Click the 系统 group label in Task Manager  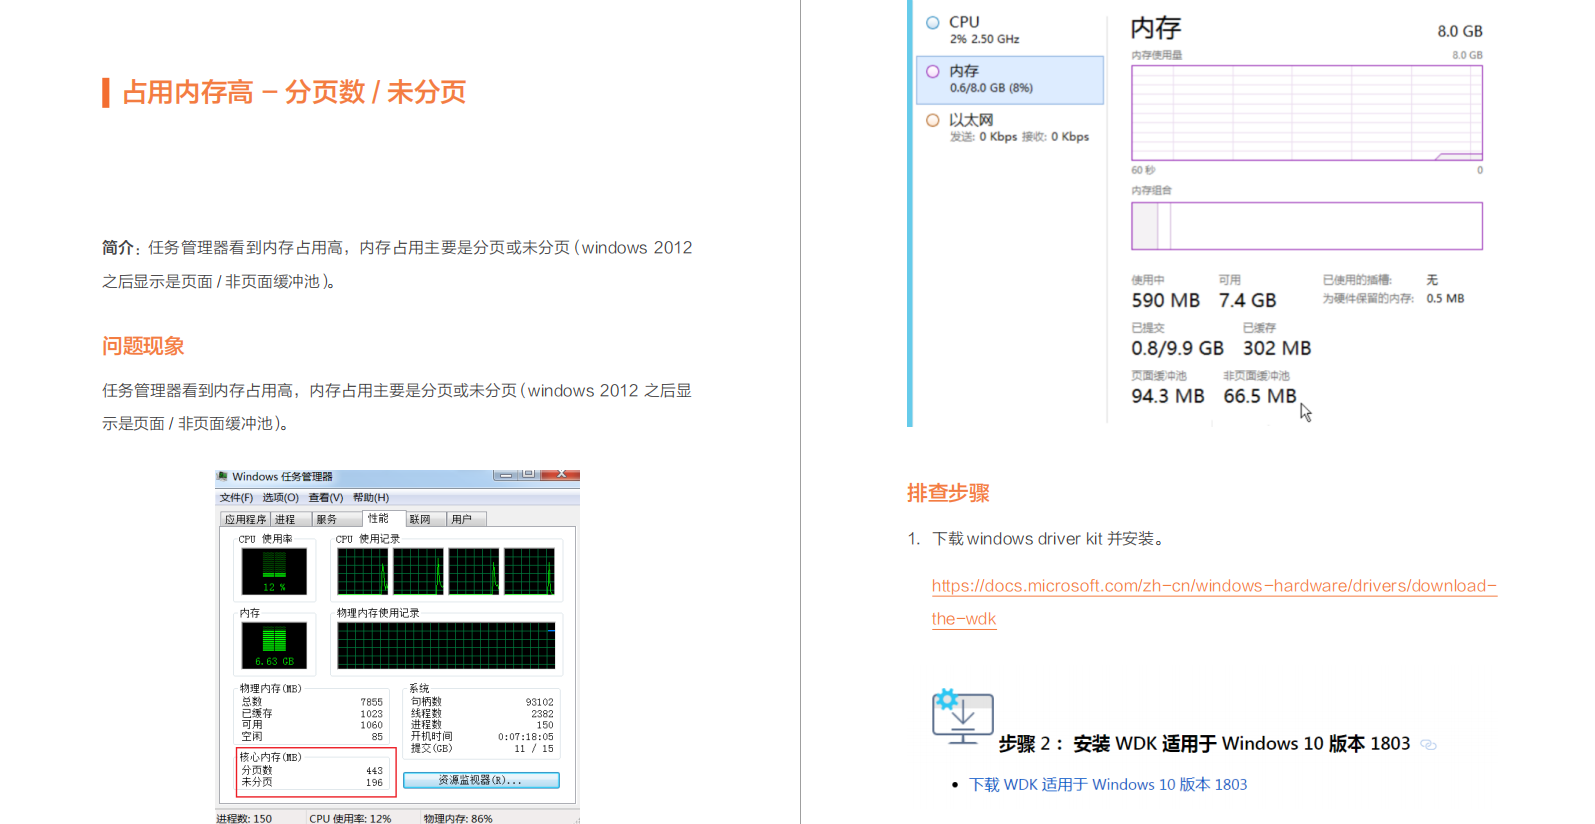419,689
